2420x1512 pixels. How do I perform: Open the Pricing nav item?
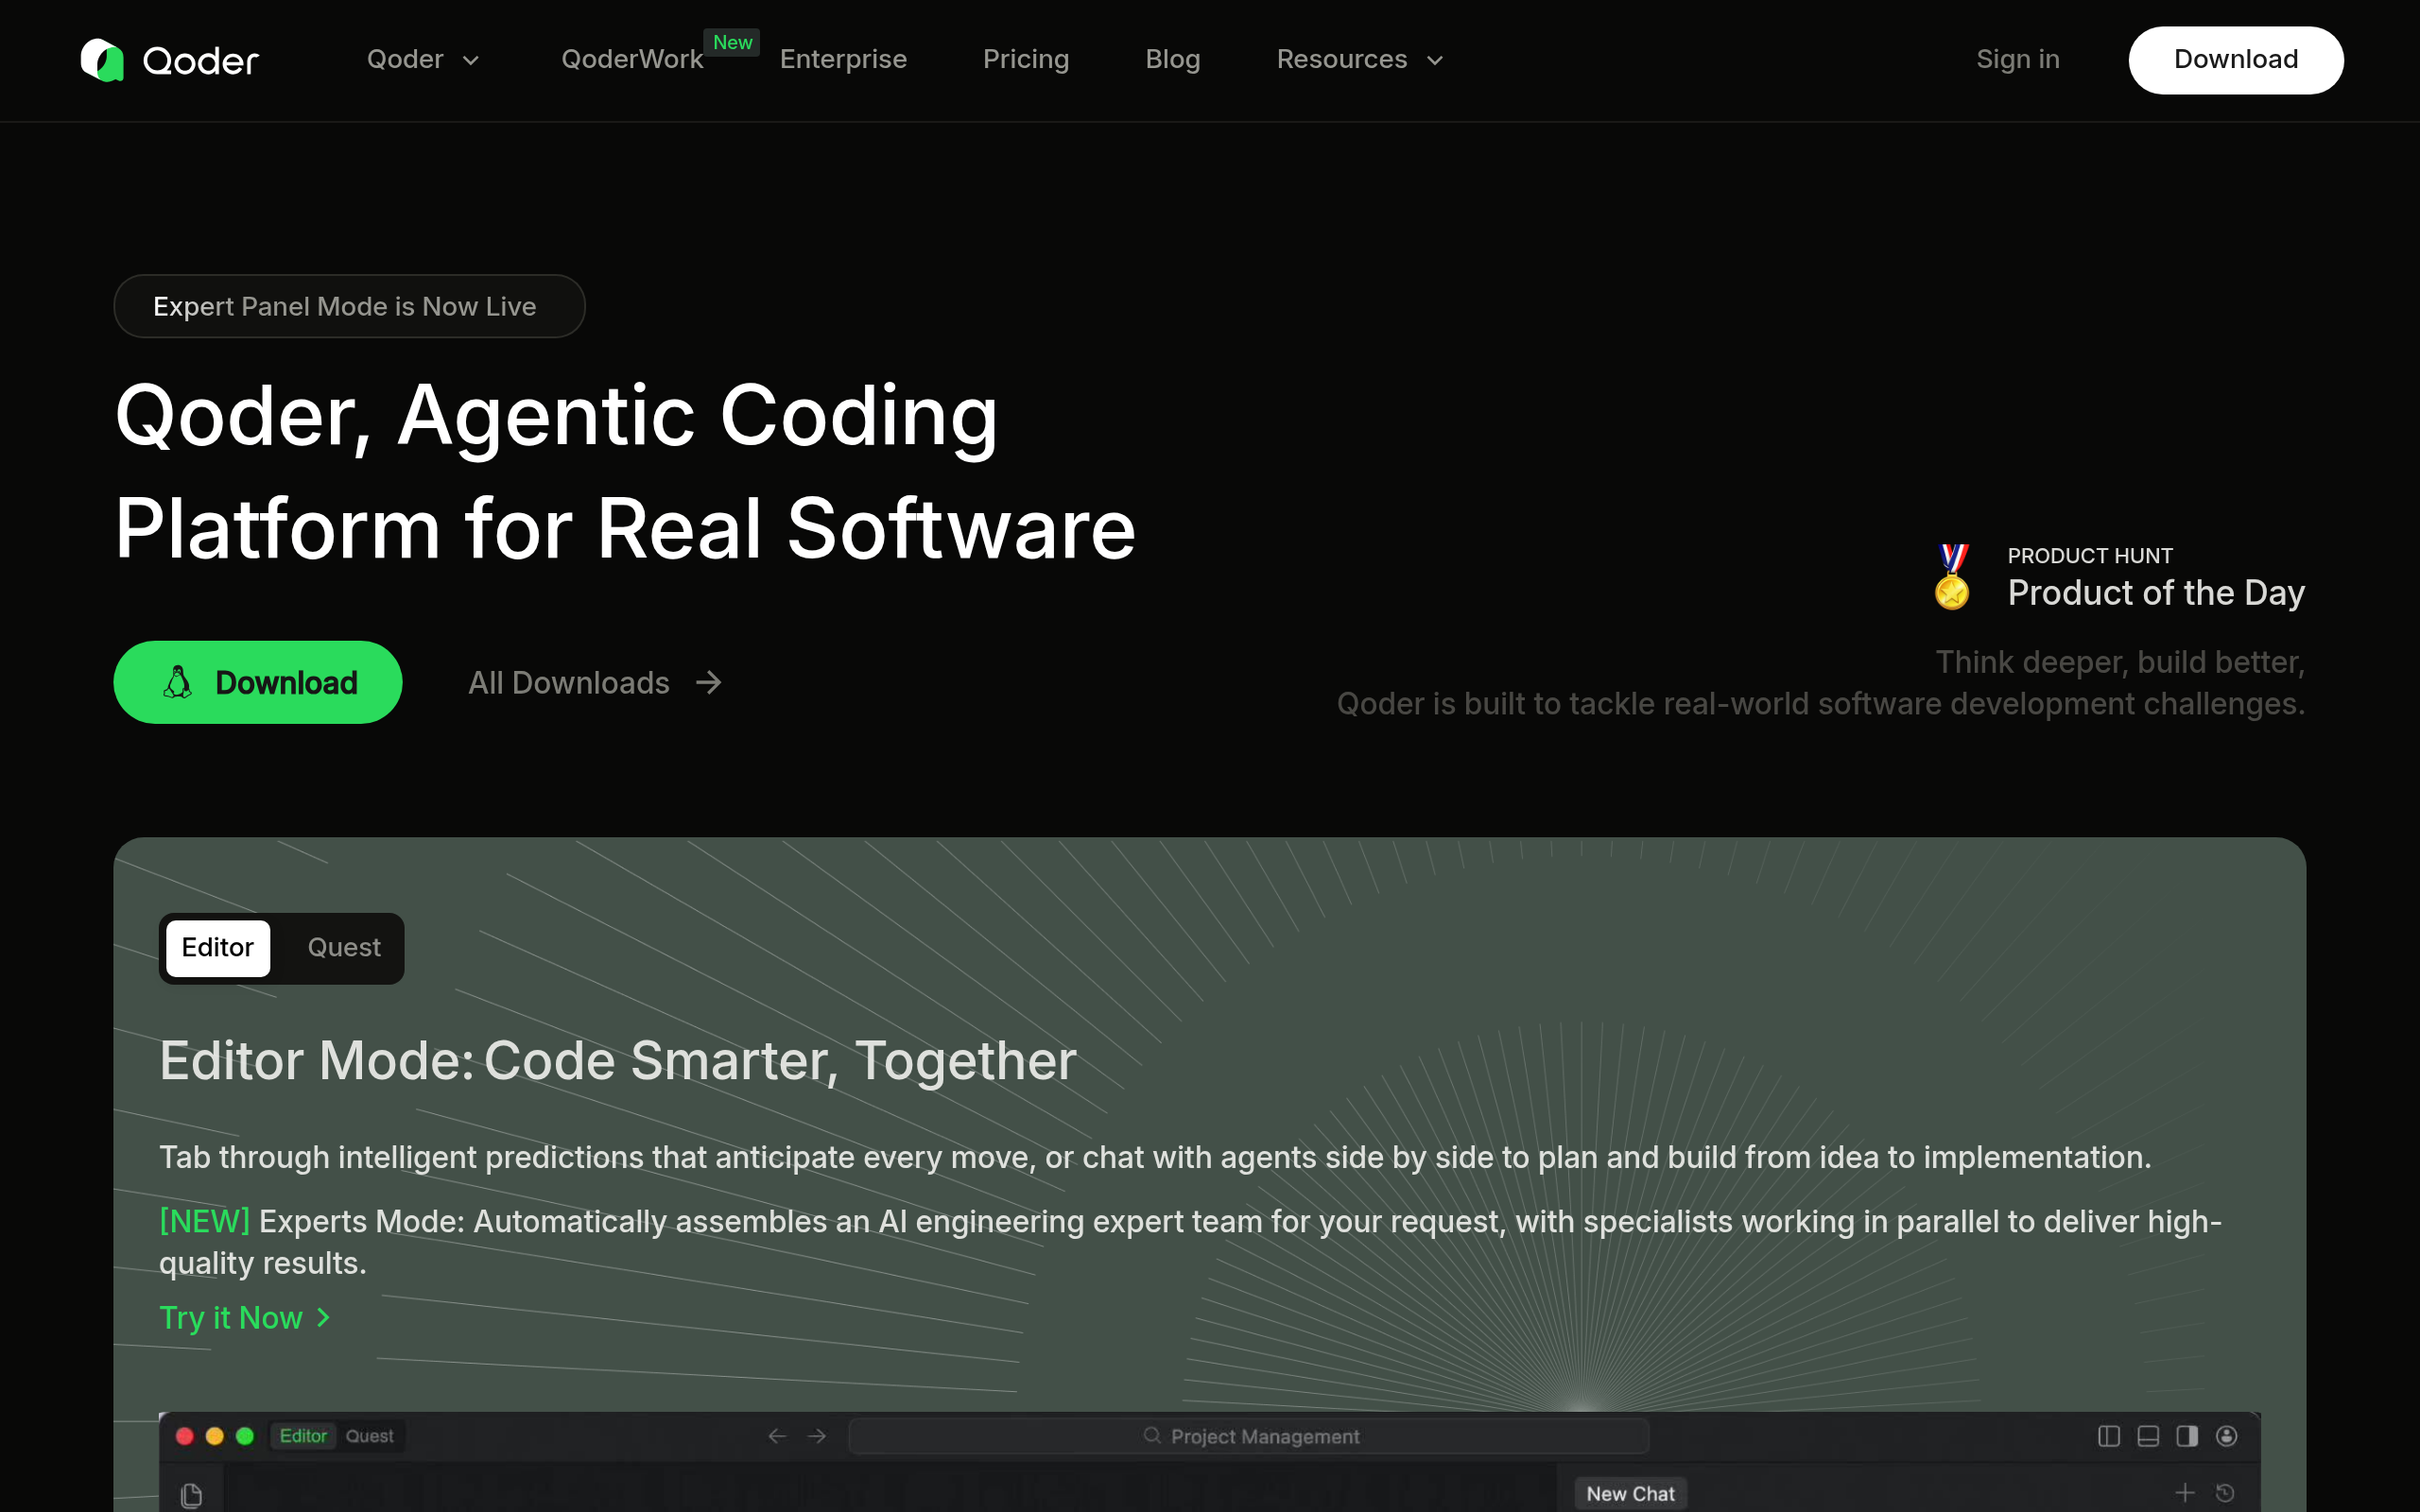point(1026,60)
